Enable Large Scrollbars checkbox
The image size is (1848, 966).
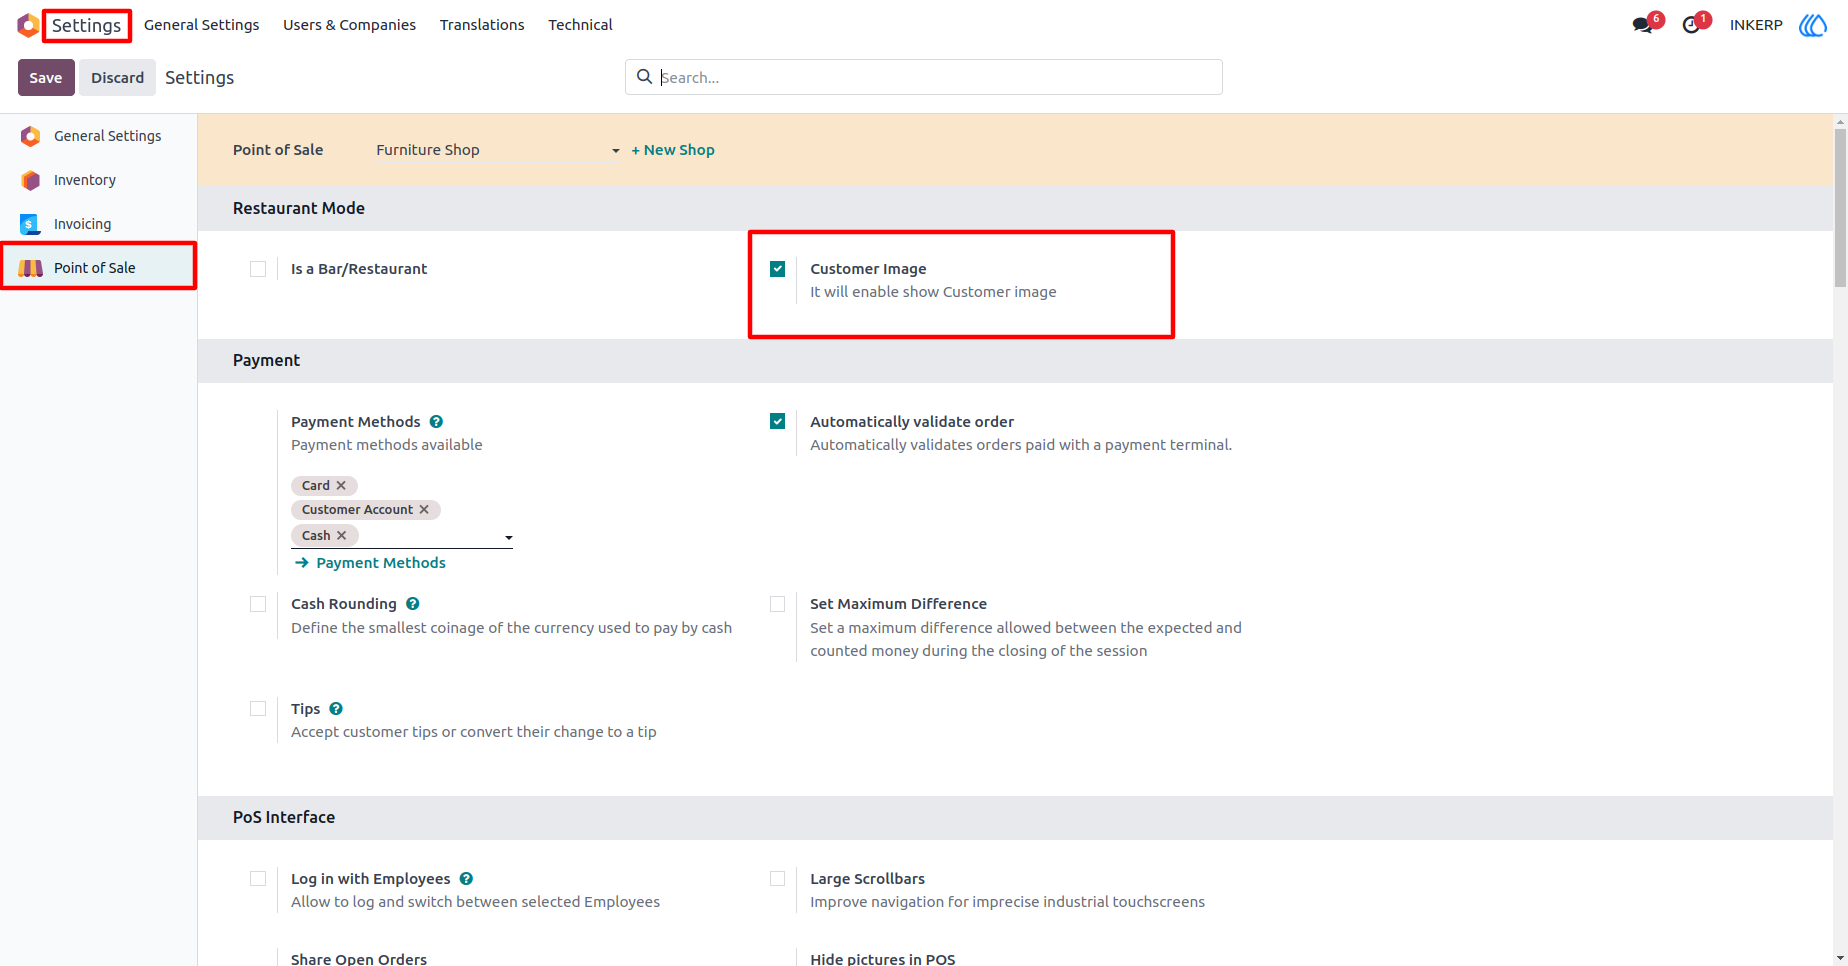point(778,879)
